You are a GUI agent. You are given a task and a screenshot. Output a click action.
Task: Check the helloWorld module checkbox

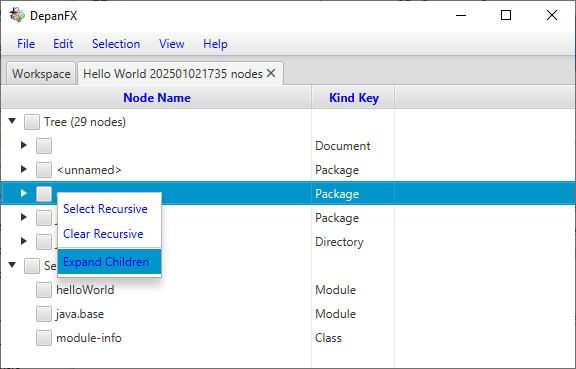tap(44, 290)
